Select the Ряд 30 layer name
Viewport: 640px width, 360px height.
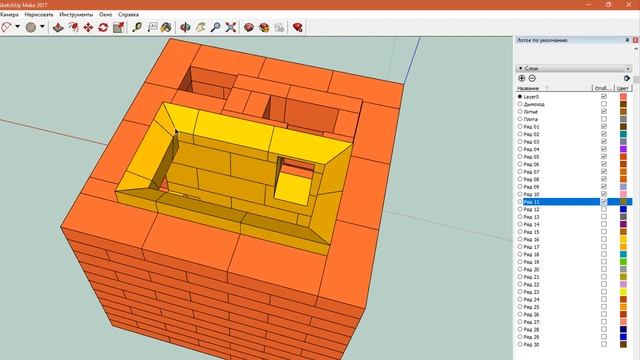(531, 344)
